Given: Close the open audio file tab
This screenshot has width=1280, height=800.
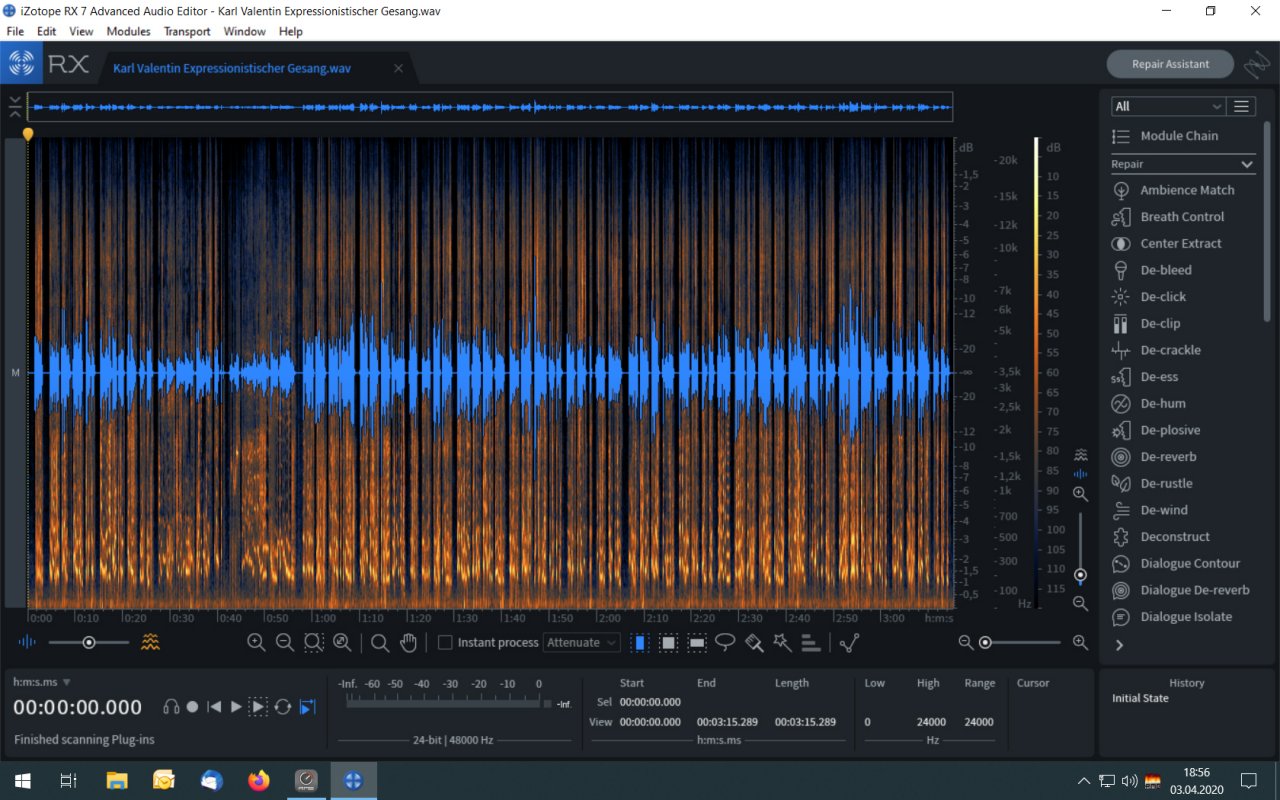Looking at the screenshot, I should point(398,69).
